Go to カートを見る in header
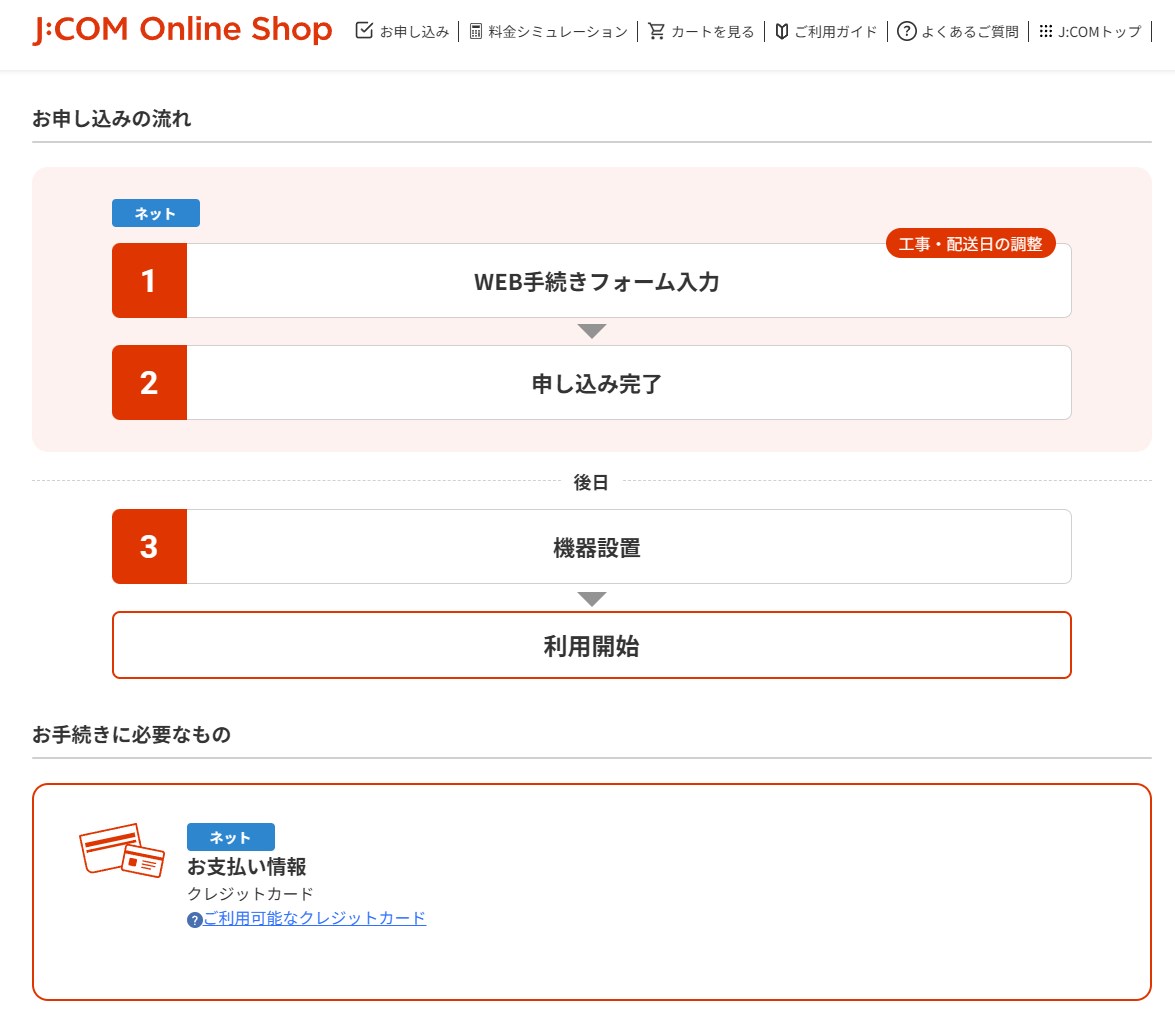This screenshot has height=1017, width=1175. (712, 32)
